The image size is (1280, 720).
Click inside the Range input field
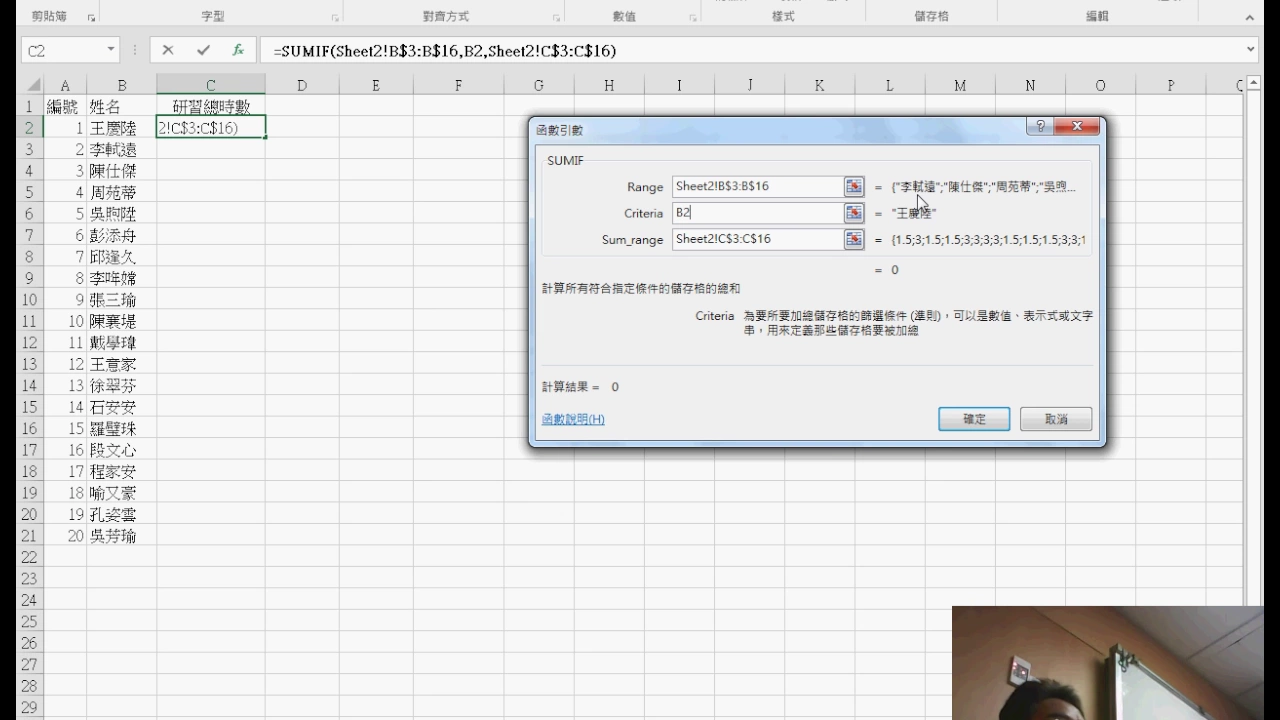pos(757,186)
